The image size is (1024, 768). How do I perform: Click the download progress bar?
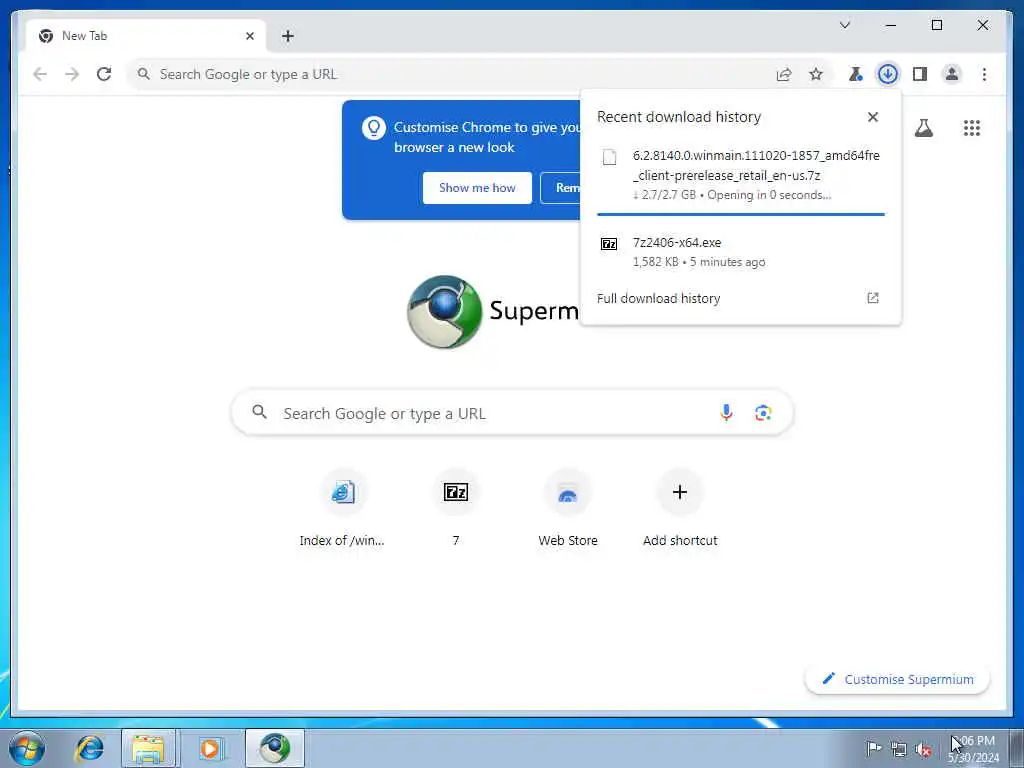pos(741,214)
